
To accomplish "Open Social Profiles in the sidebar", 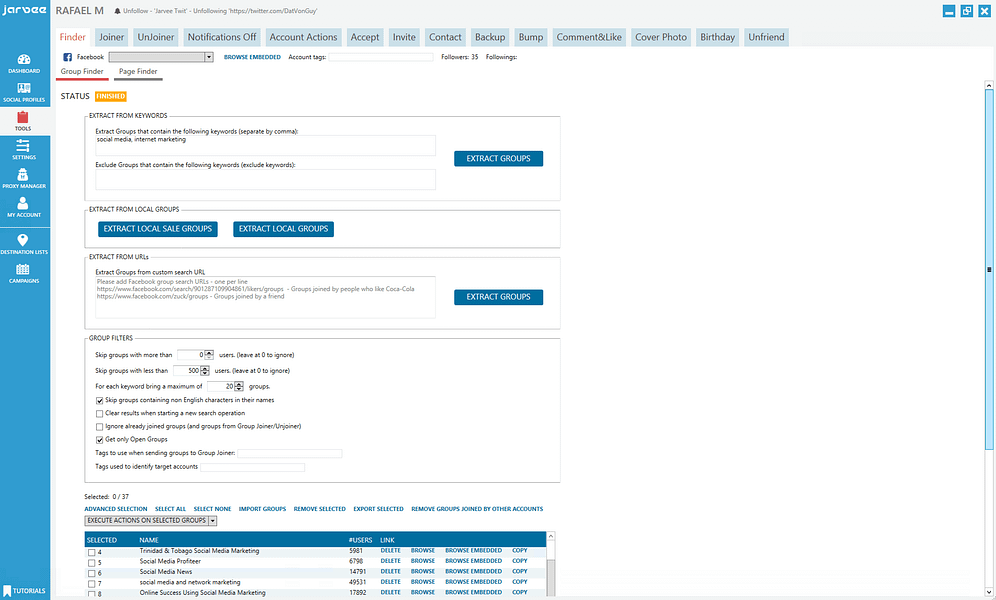I will [24, 93].
